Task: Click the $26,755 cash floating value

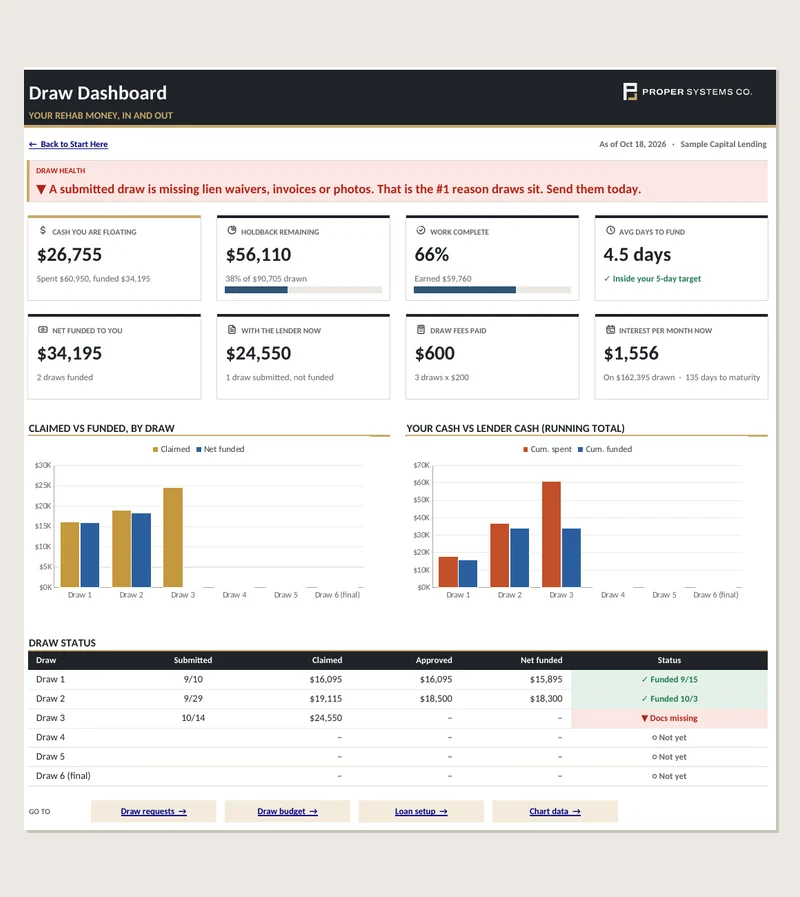Action: pyautogui.click(x=69, y=255)
